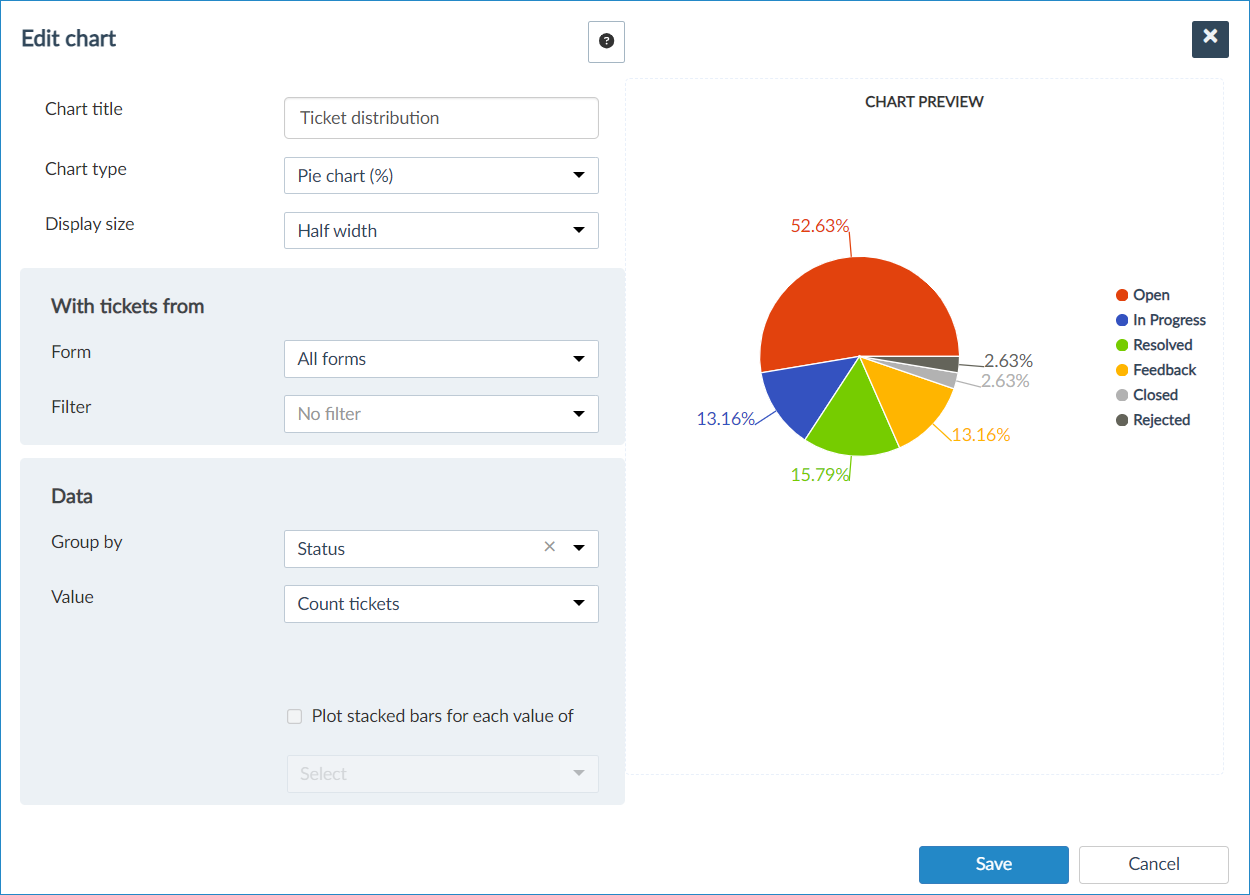
Task: Click the Closed legend marker
Action: (1122, 395)
